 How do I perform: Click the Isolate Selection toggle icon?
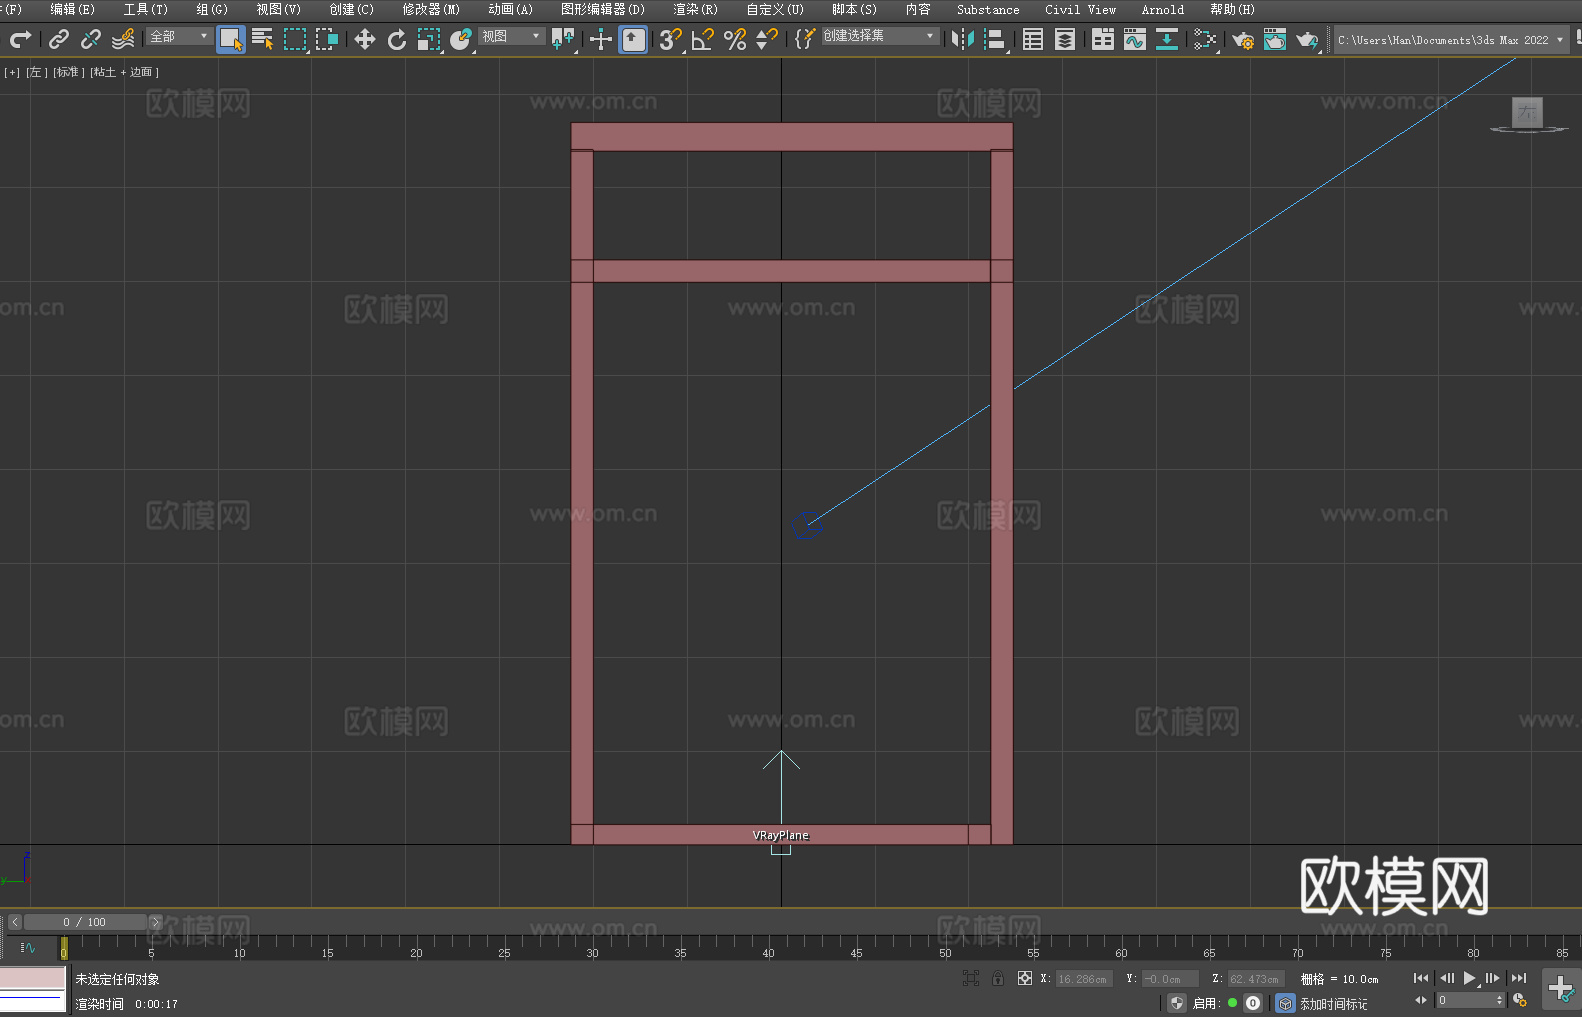pyautogui.click(x=970, y=978)
